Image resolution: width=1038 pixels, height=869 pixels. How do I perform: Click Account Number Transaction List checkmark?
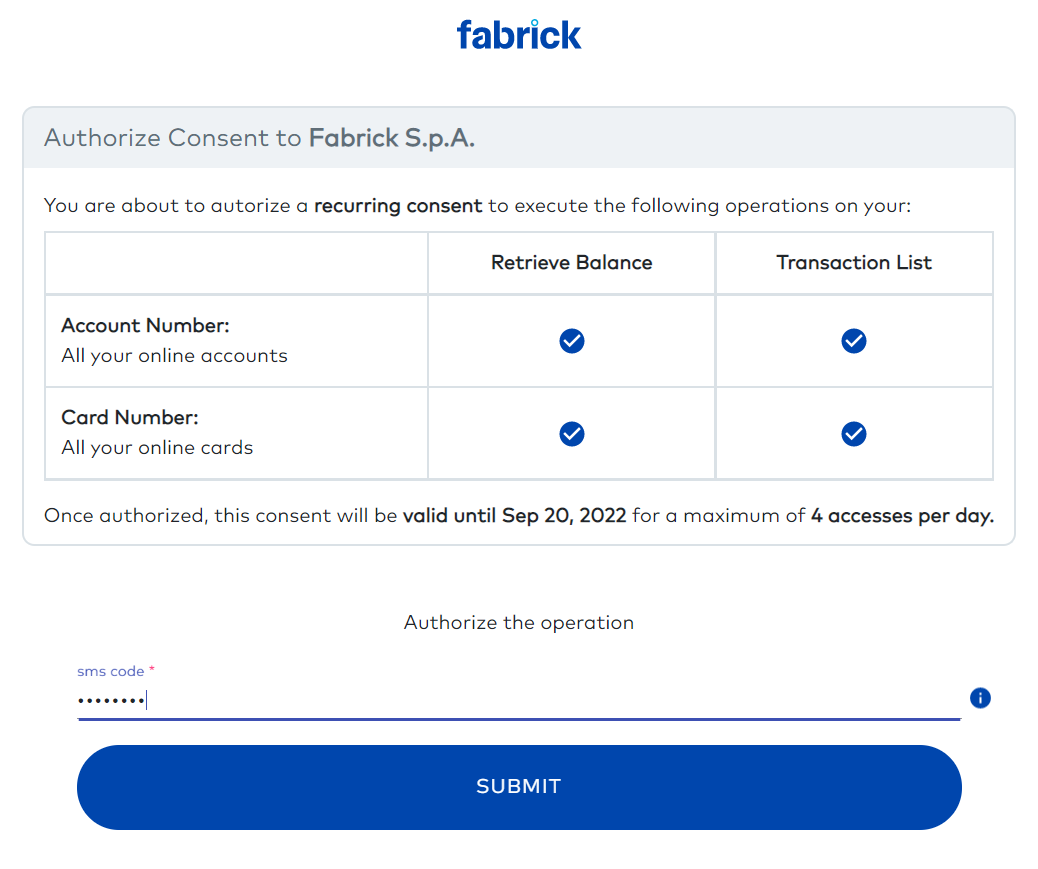[x=853, y=341]
